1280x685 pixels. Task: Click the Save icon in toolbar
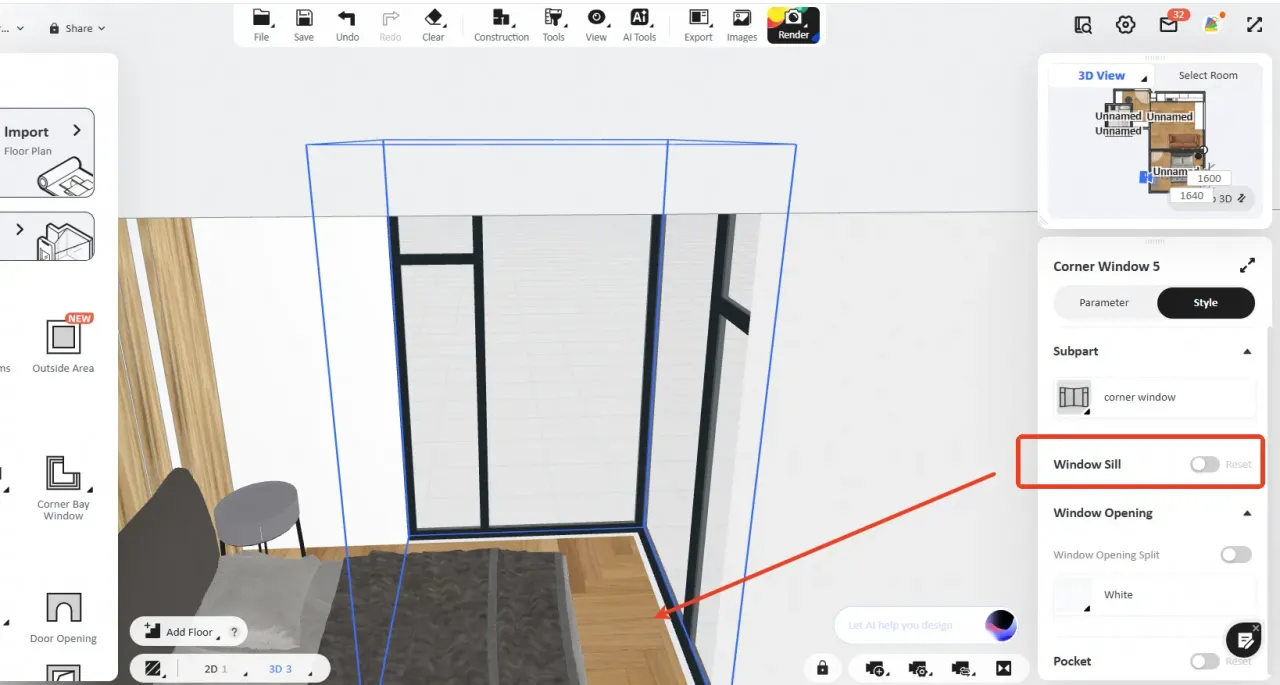[x=304, y=25]
